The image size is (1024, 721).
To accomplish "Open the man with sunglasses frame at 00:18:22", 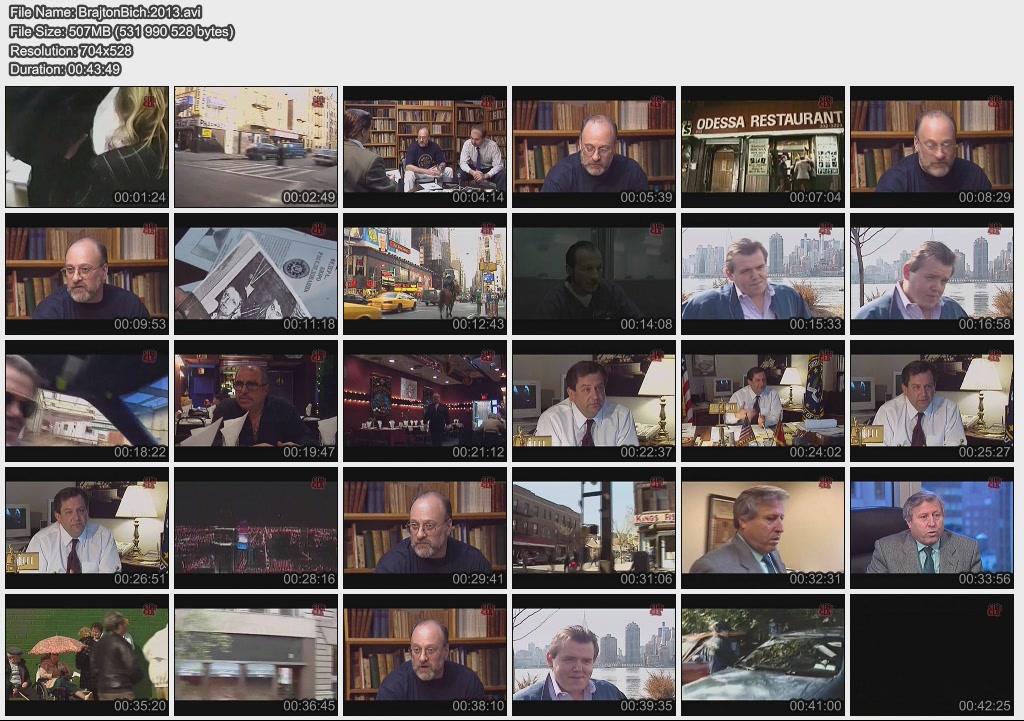I will point(87,400).
